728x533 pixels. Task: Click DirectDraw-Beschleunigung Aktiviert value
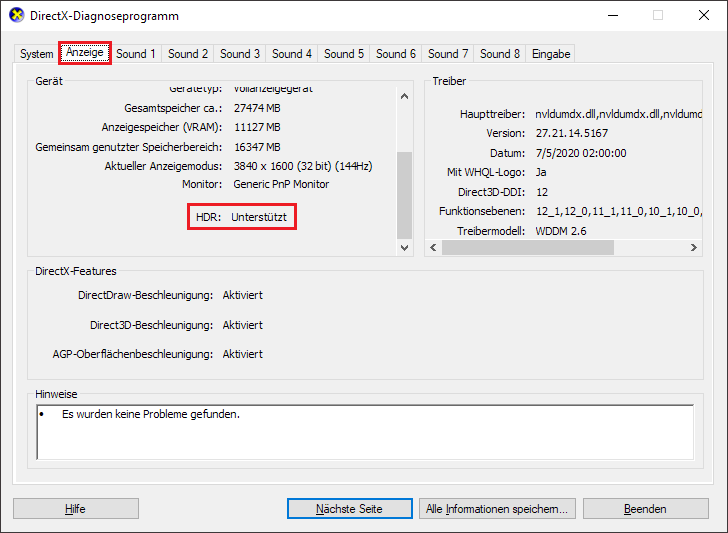(x=242, y=295)
